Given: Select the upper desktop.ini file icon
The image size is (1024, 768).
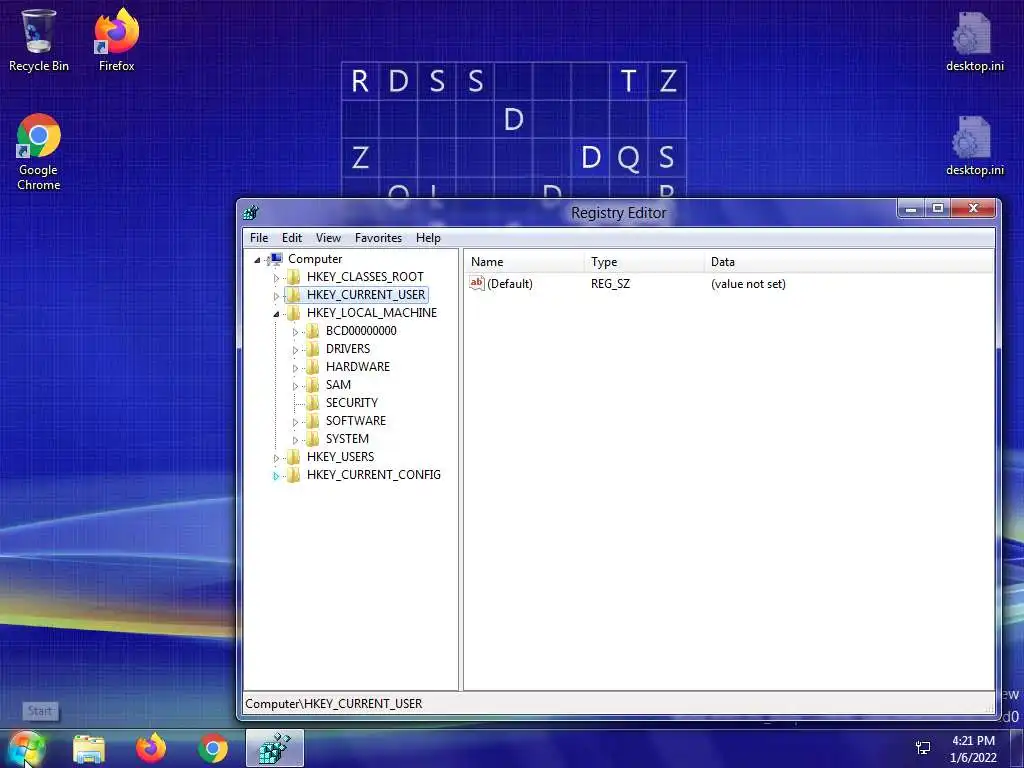Looking at the screenshot, I should (x=974, y=33).
